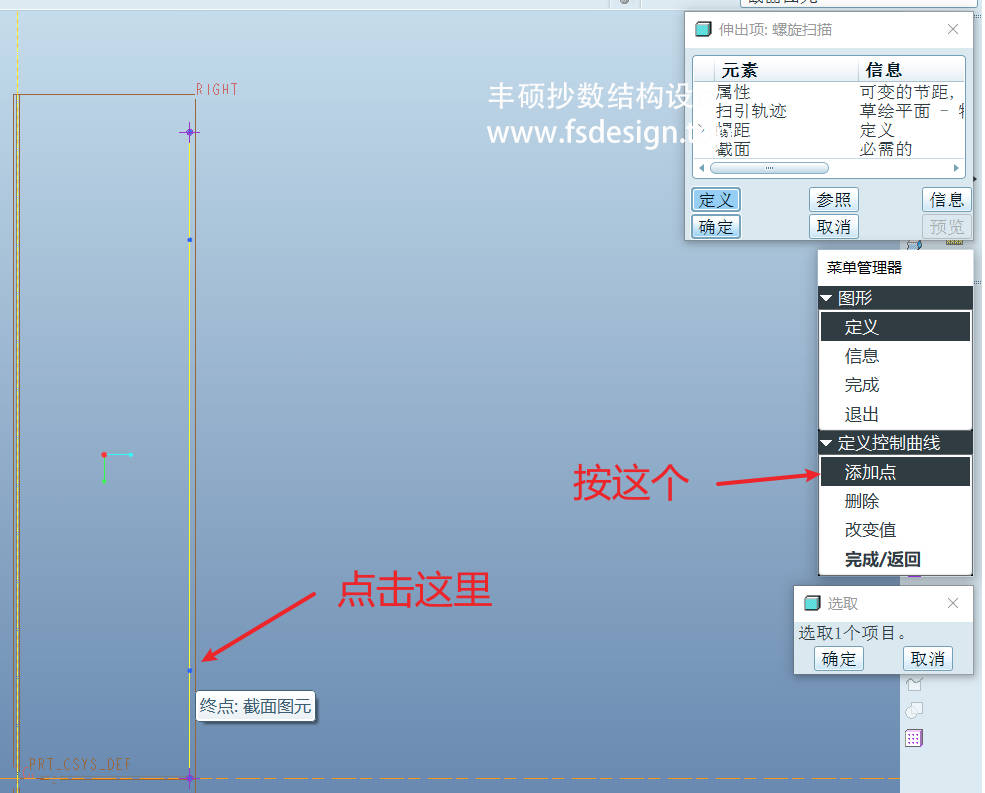Click 确定 in the 选取 dialog

(x=839, y=659)
